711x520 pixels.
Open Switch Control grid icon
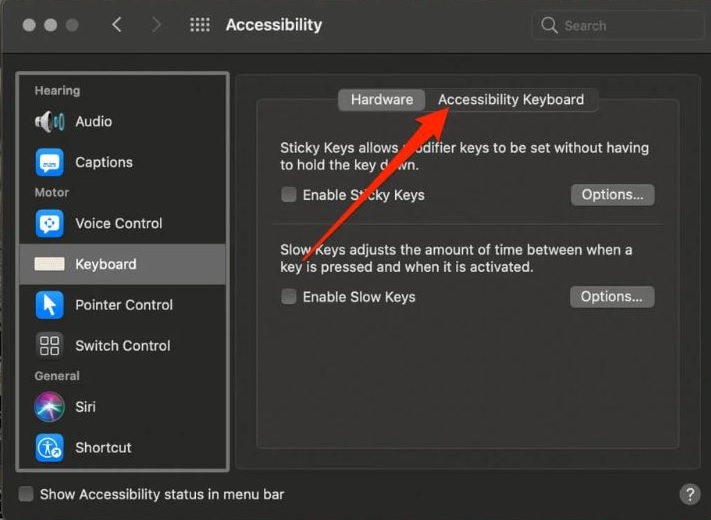click(50, 346)
